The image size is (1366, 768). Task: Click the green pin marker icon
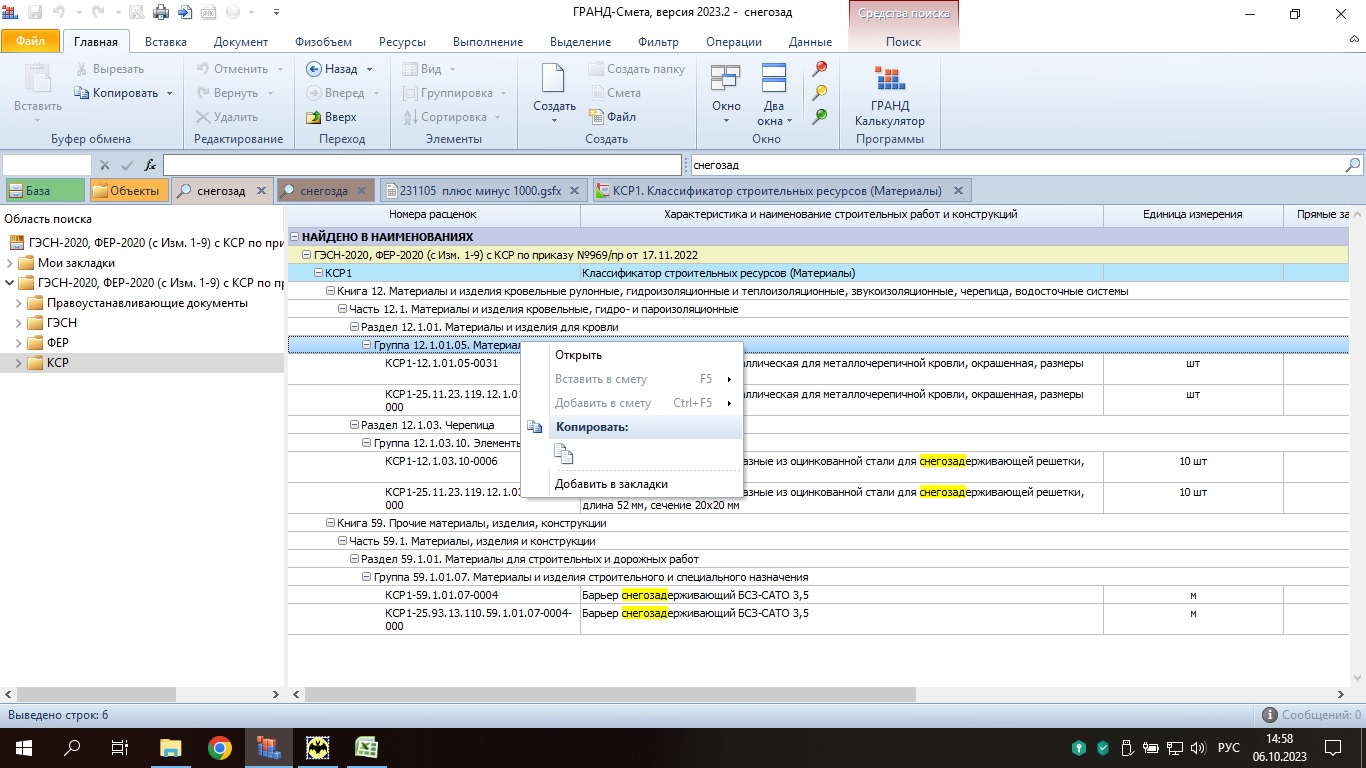point(820,116)
